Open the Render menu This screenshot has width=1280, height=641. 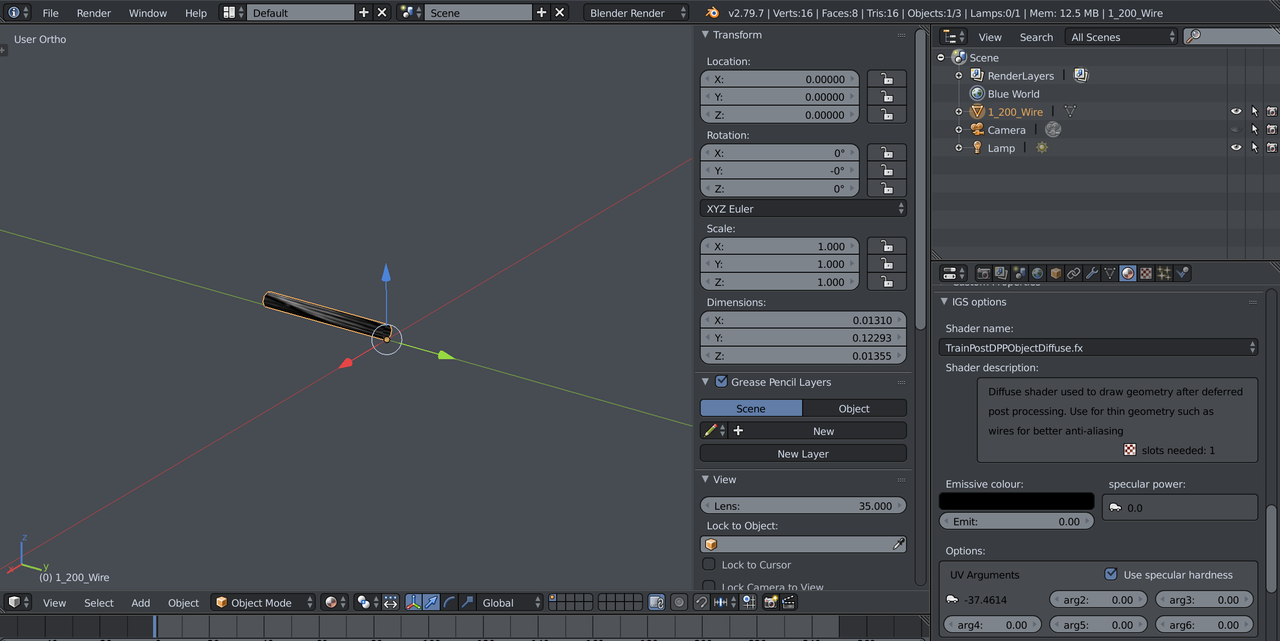94,13
